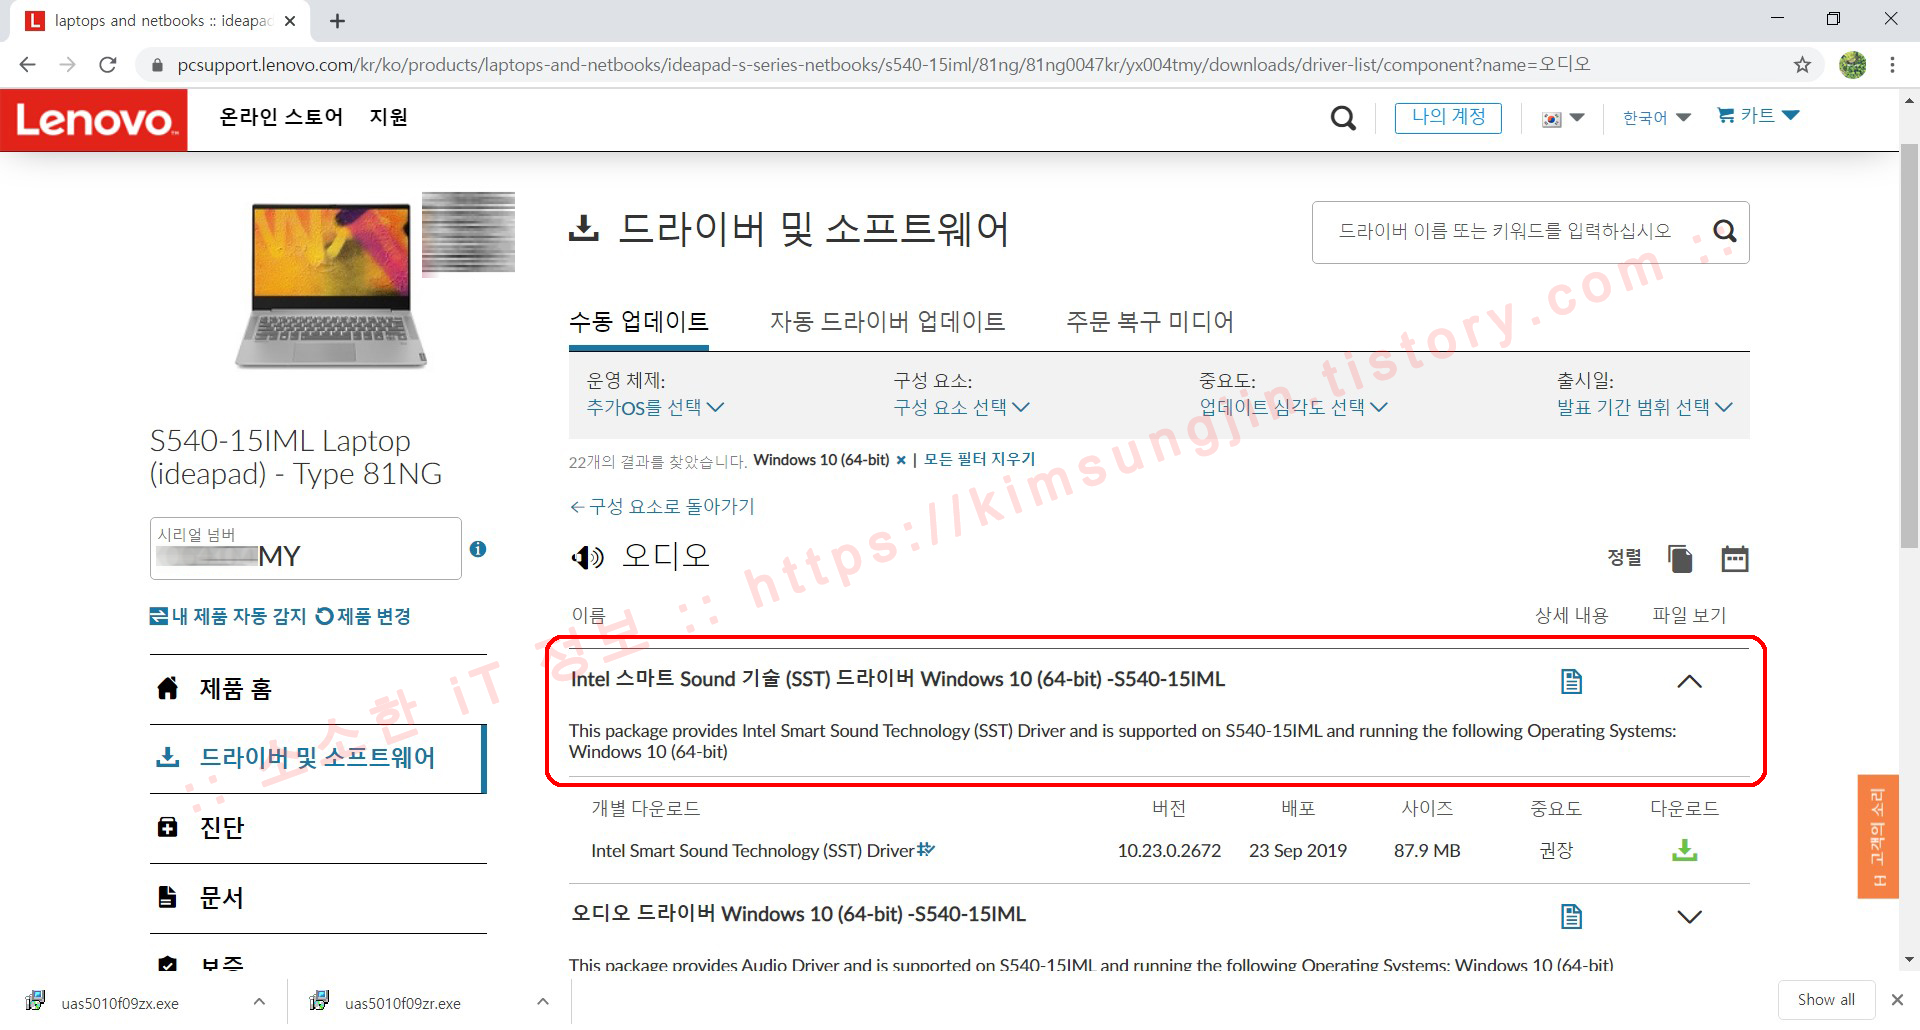Open the 업데이트 심각도 선택 dropdown
1920x1030 pixels.
(1293, 407)
